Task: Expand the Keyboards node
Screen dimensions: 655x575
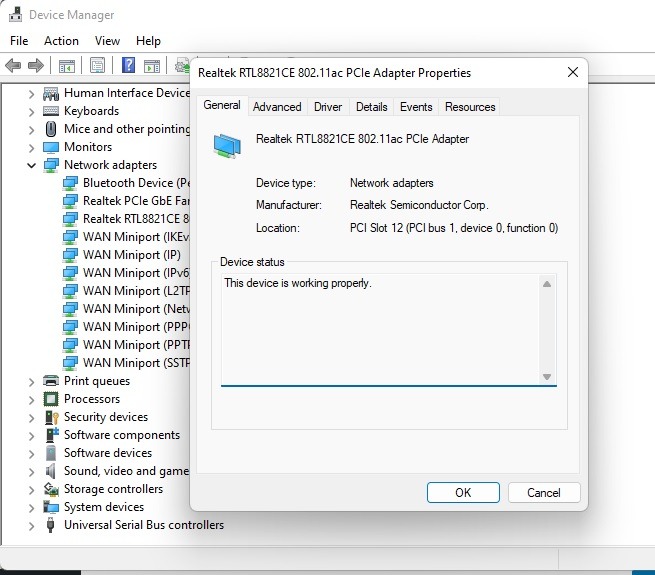Action: [31, 112]
